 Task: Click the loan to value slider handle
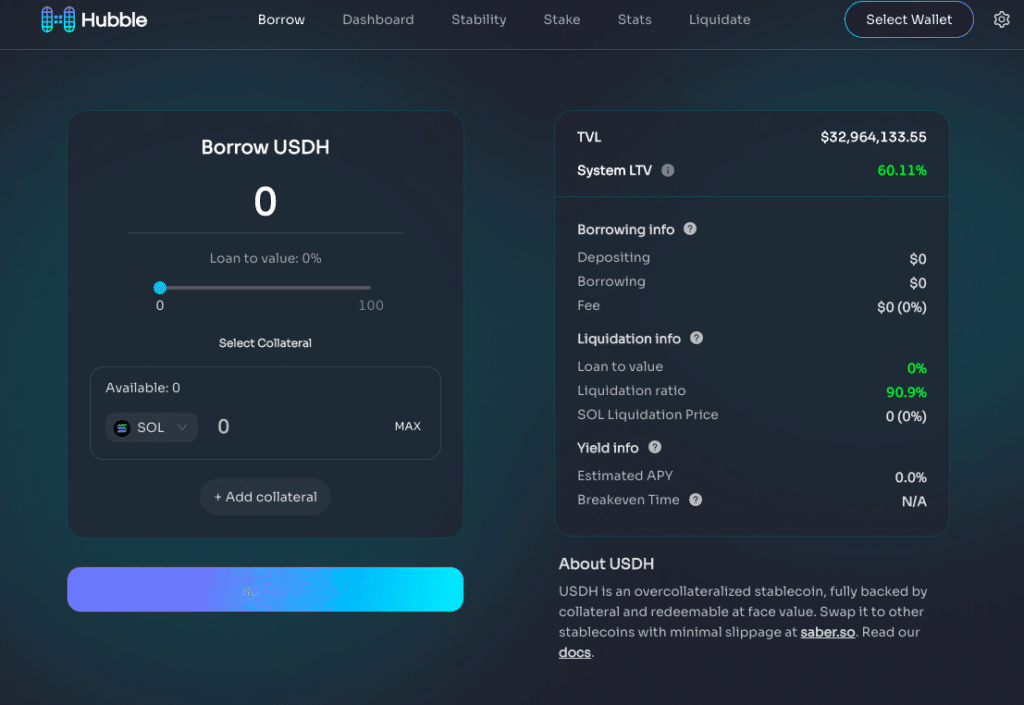(160, 287)
